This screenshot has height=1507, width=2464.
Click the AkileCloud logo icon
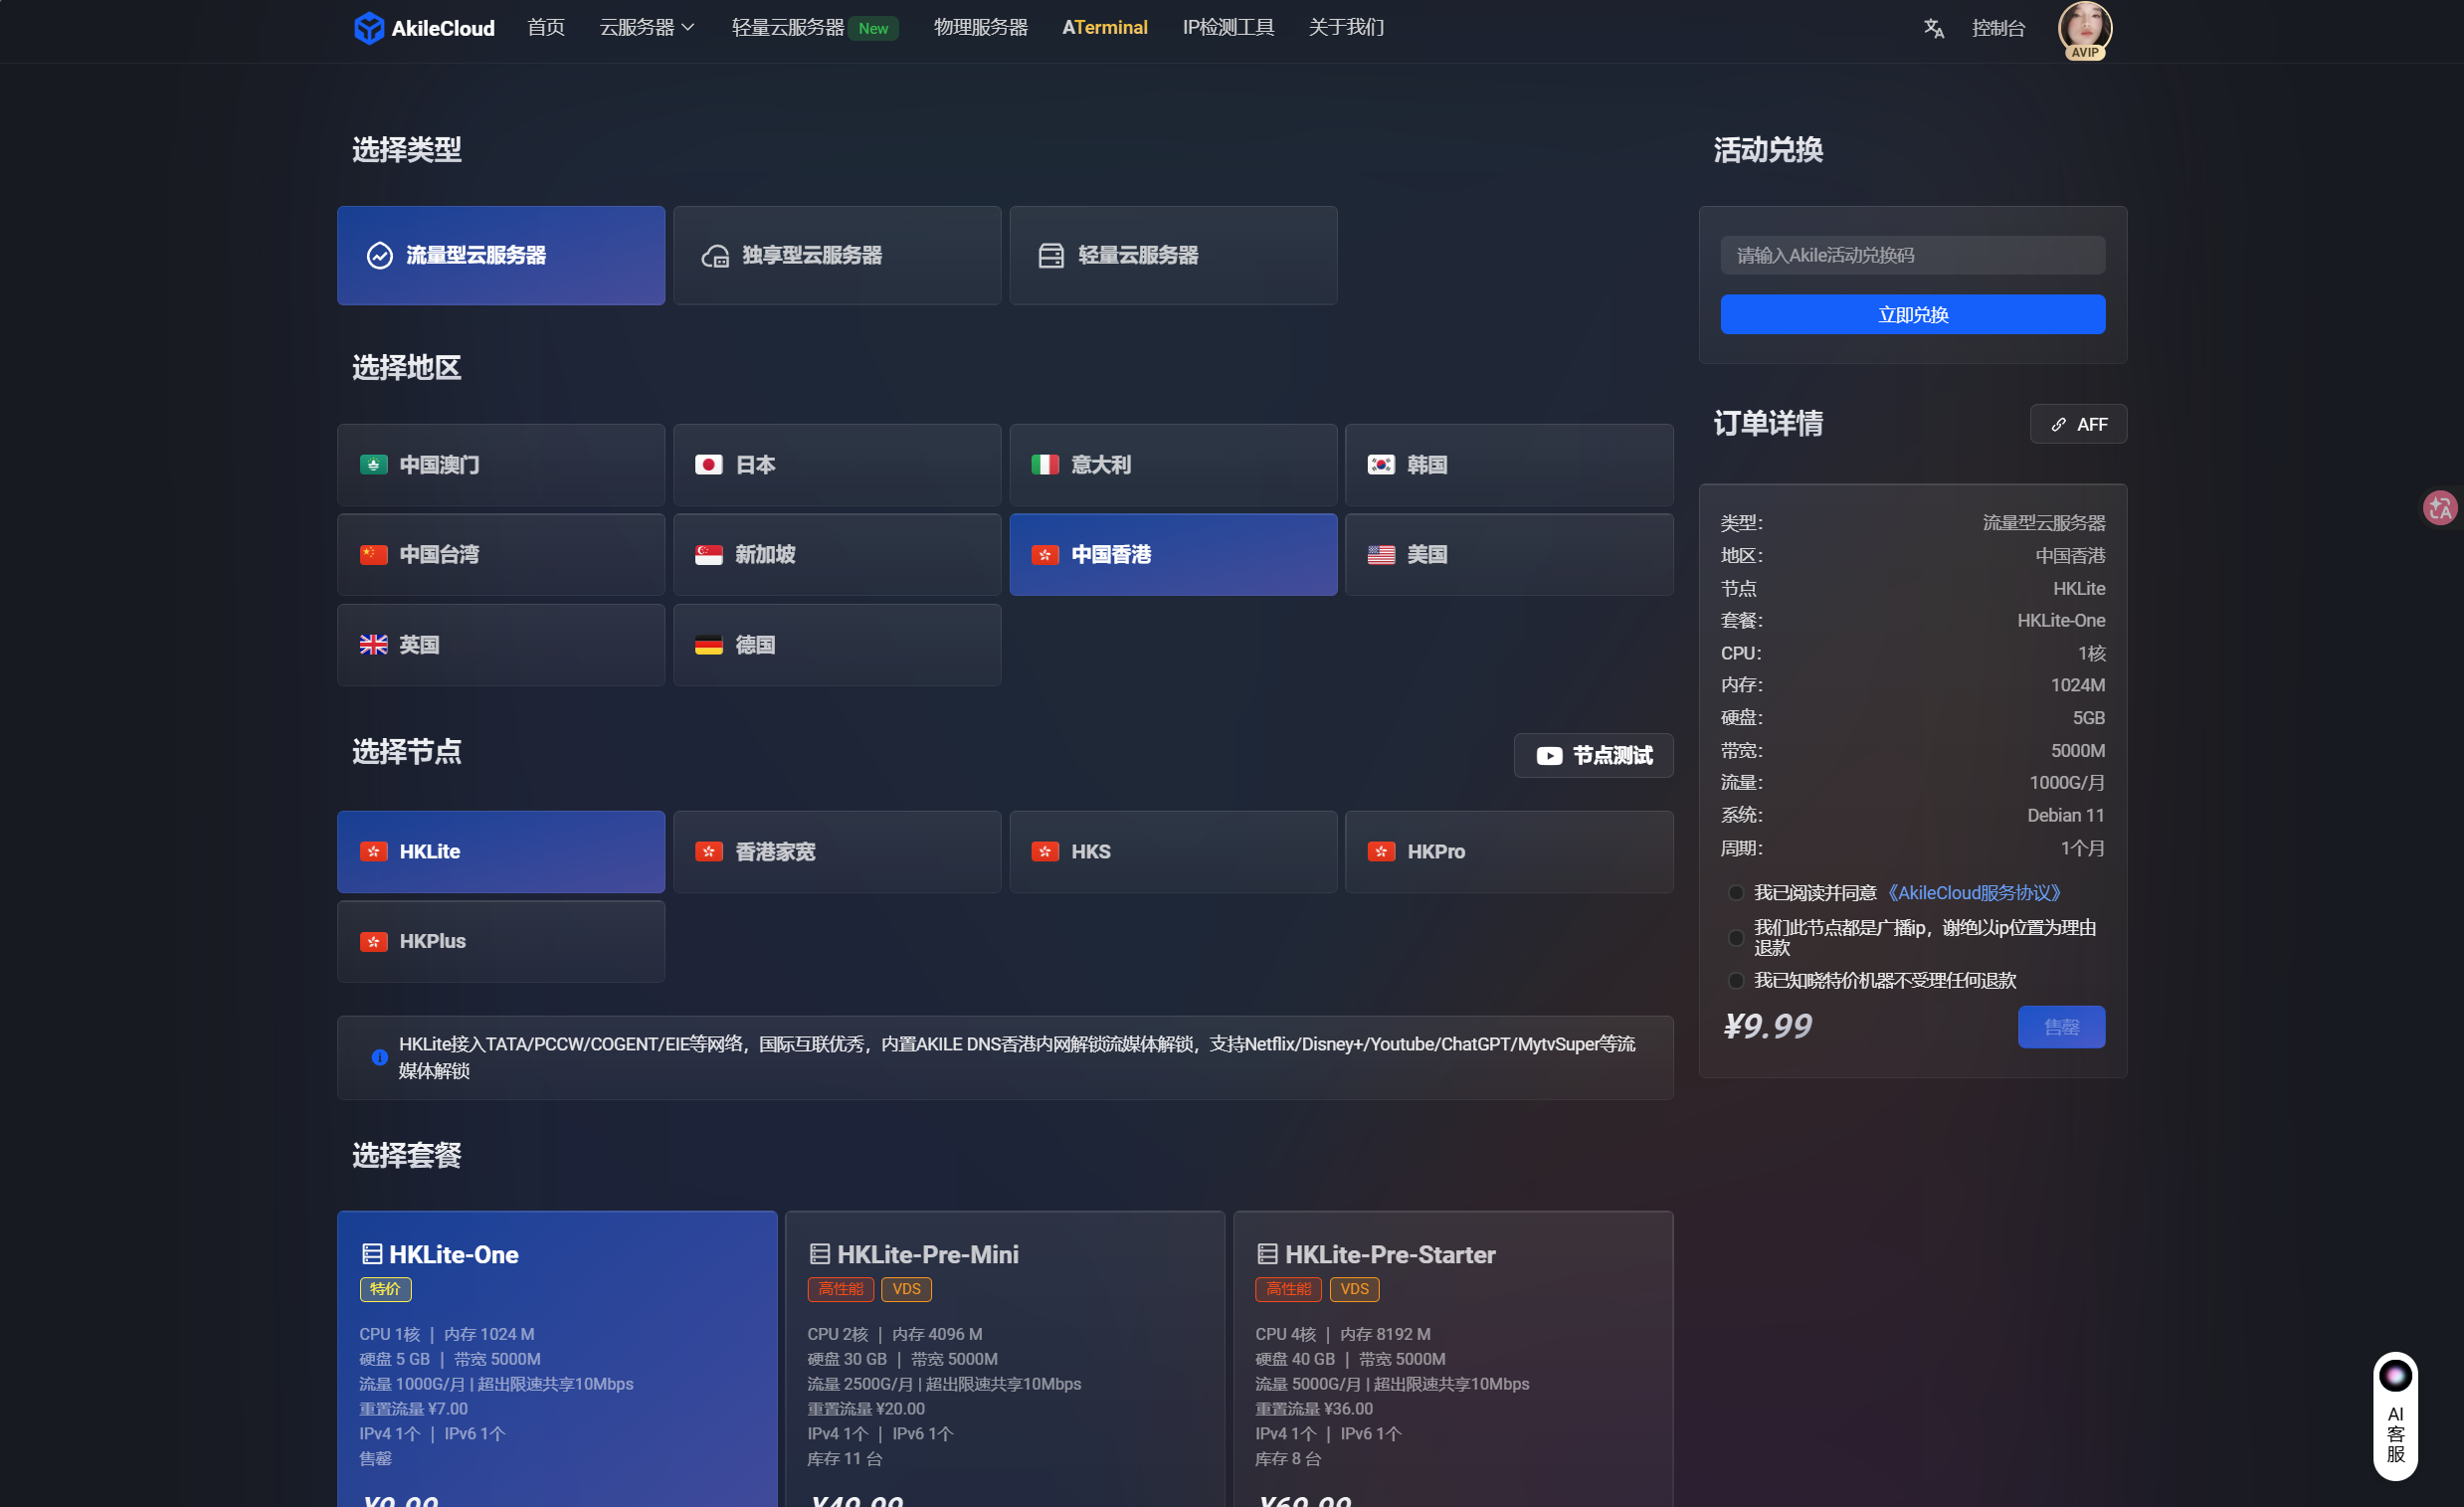(x=369, y=28)
